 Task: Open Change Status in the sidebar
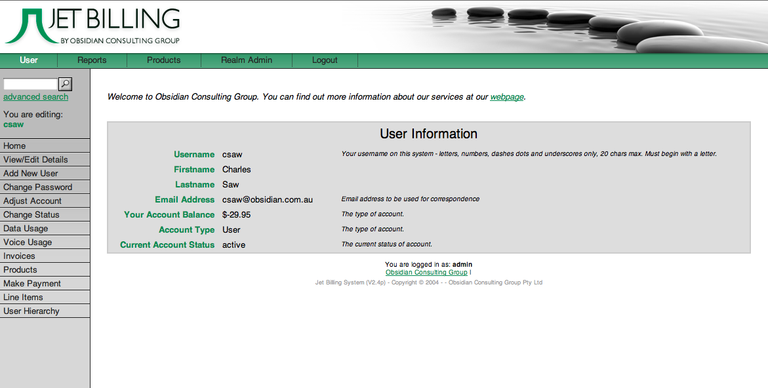(x=45, y=215)
